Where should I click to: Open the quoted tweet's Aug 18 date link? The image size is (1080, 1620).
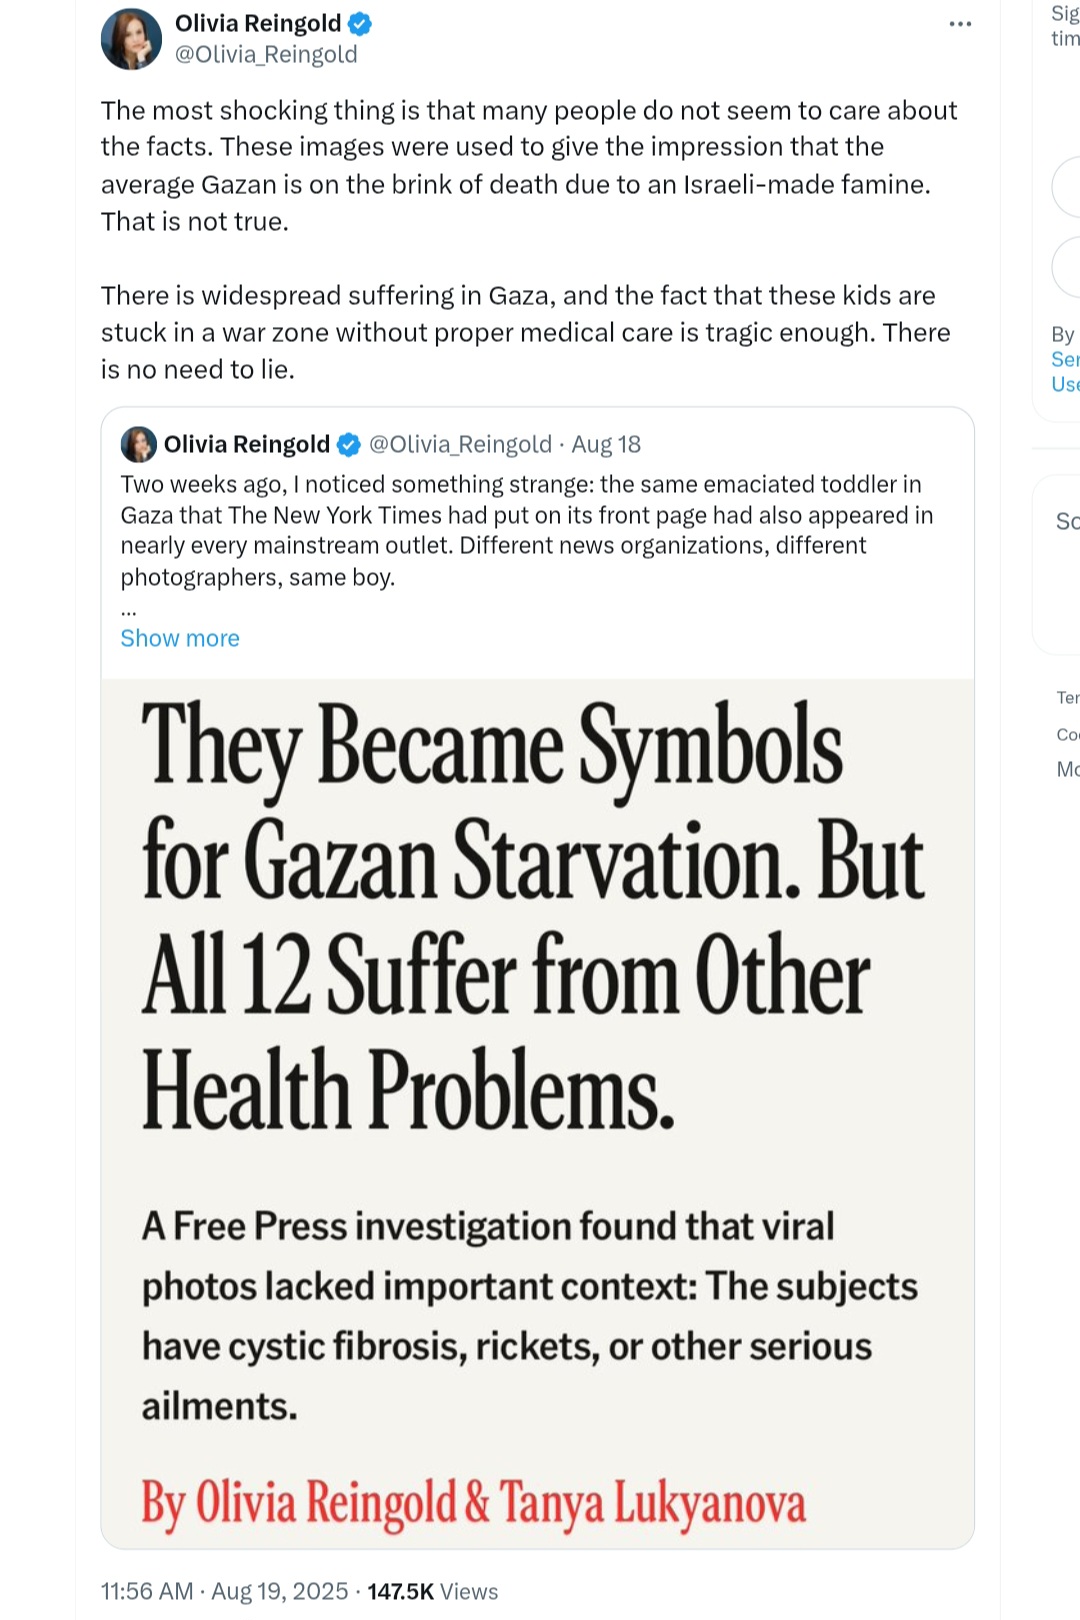point(606,444)
